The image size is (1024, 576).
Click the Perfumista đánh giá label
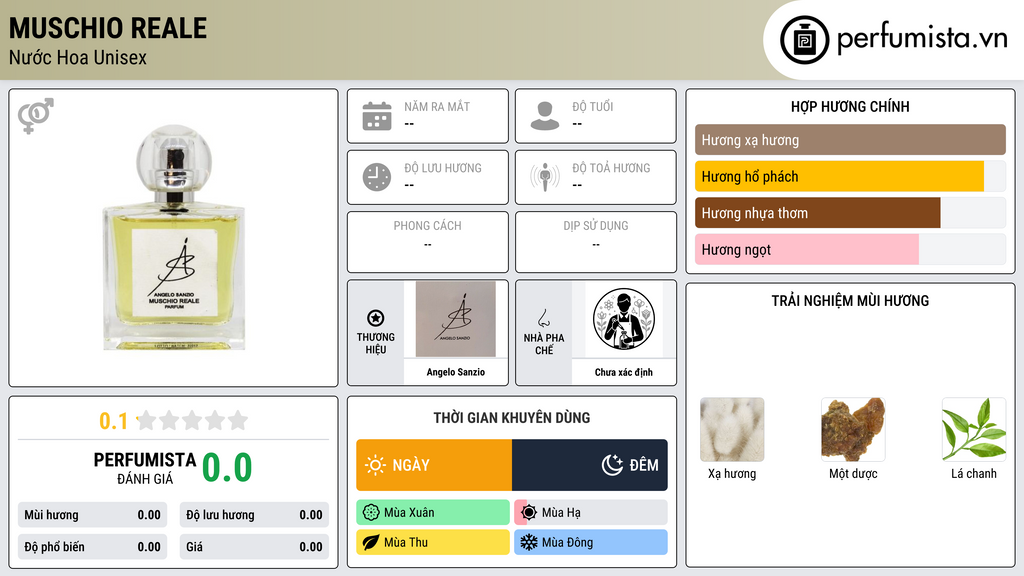pyautogui.click(x=145, y=468)
